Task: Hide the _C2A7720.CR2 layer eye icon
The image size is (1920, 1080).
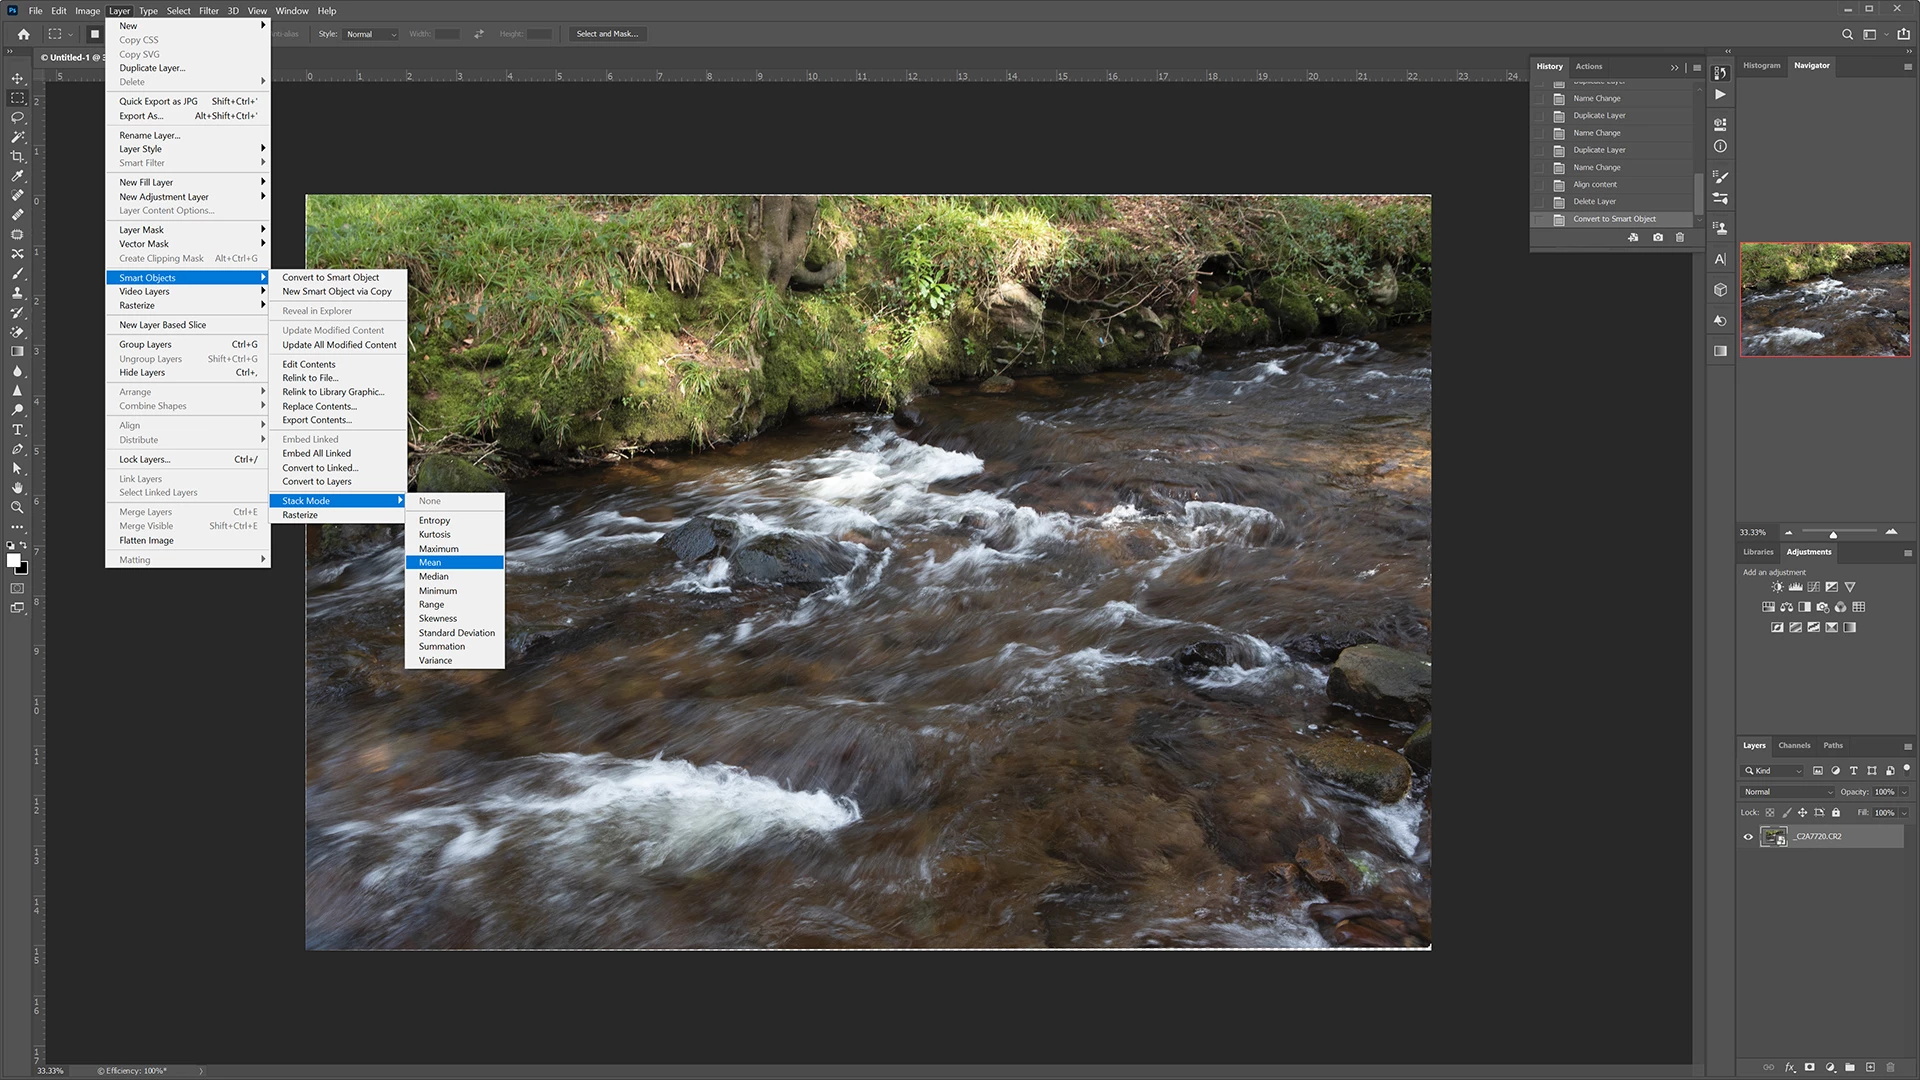Action: (x=1748, y=837)
